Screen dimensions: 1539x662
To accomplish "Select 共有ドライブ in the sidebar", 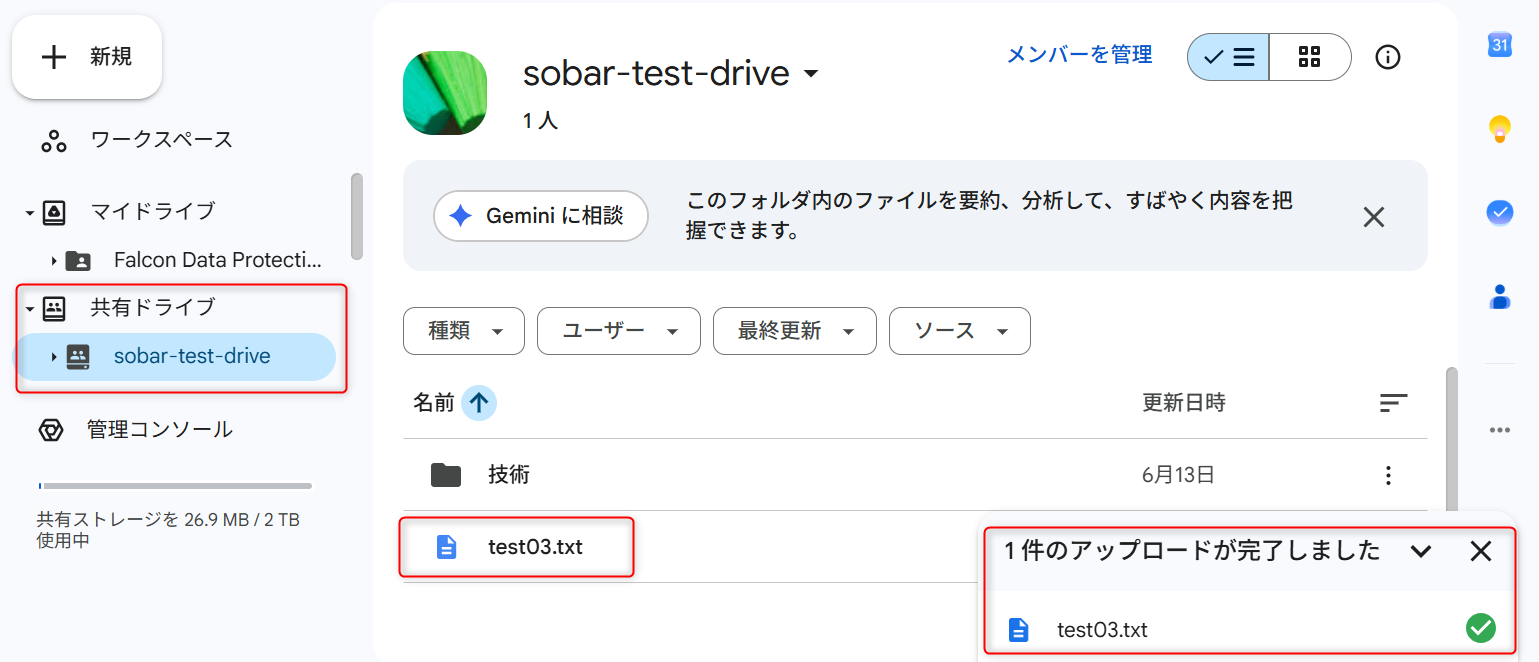I will point(152,307).
